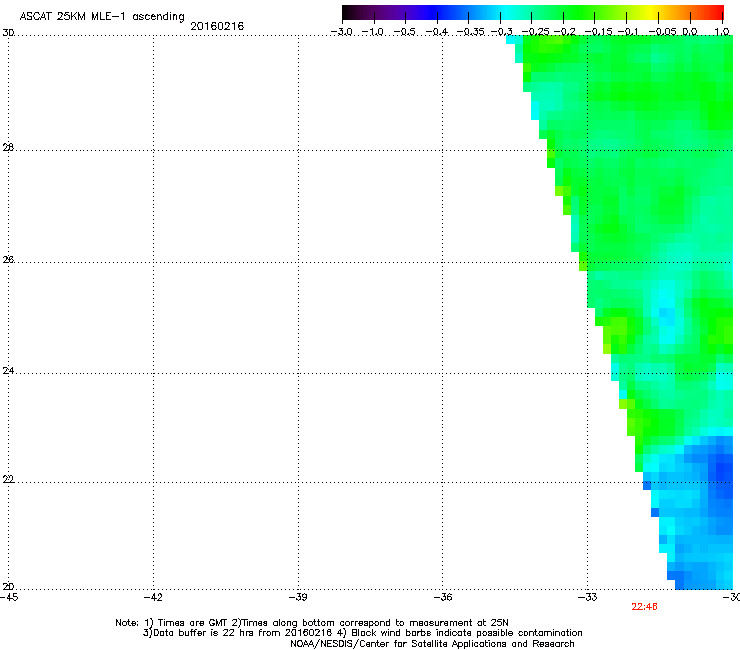Click the '-0.25' color bar label
740x650 pixels.
(535, 32)
